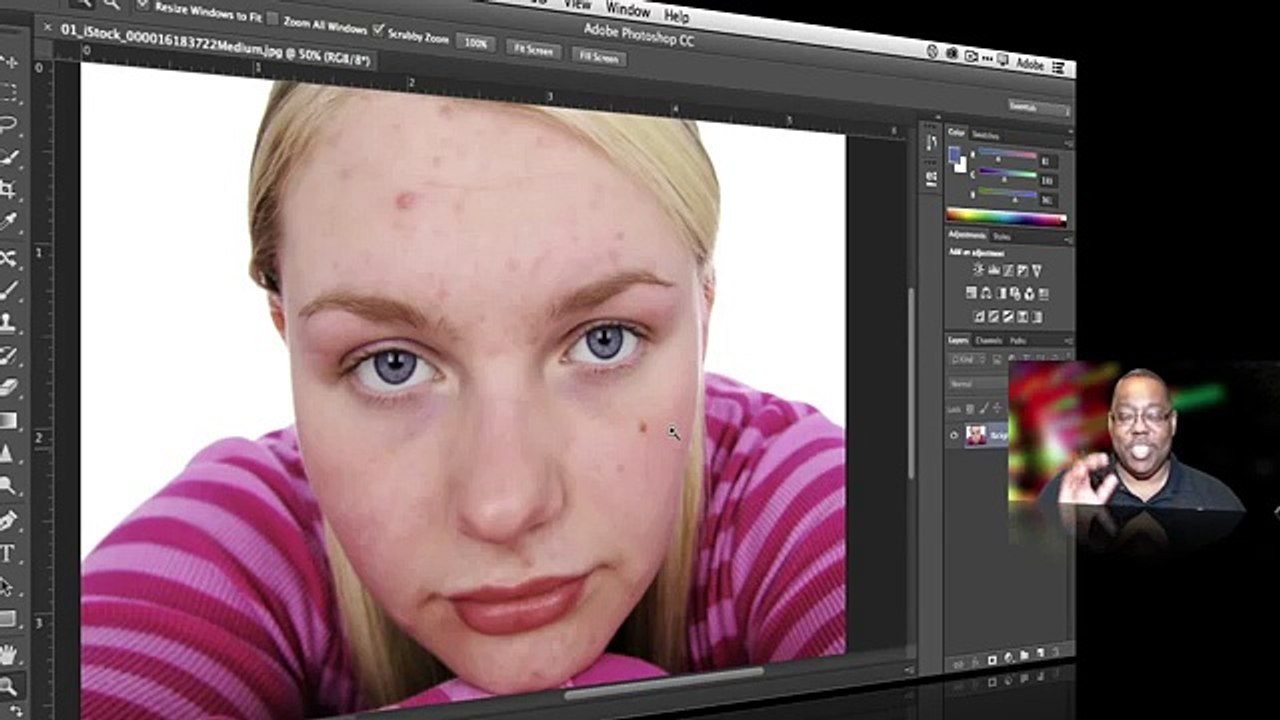Viewport: 1280px width, 720px height.
Task: Click the foreground color swatch
Action: [x=954, y=155]
